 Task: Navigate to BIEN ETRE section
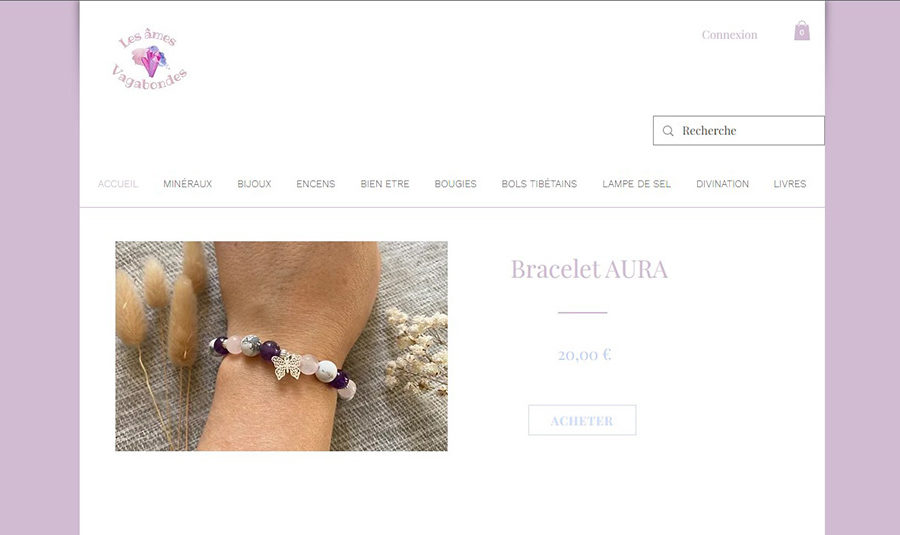pyautogui.click(x=385, y=184)
